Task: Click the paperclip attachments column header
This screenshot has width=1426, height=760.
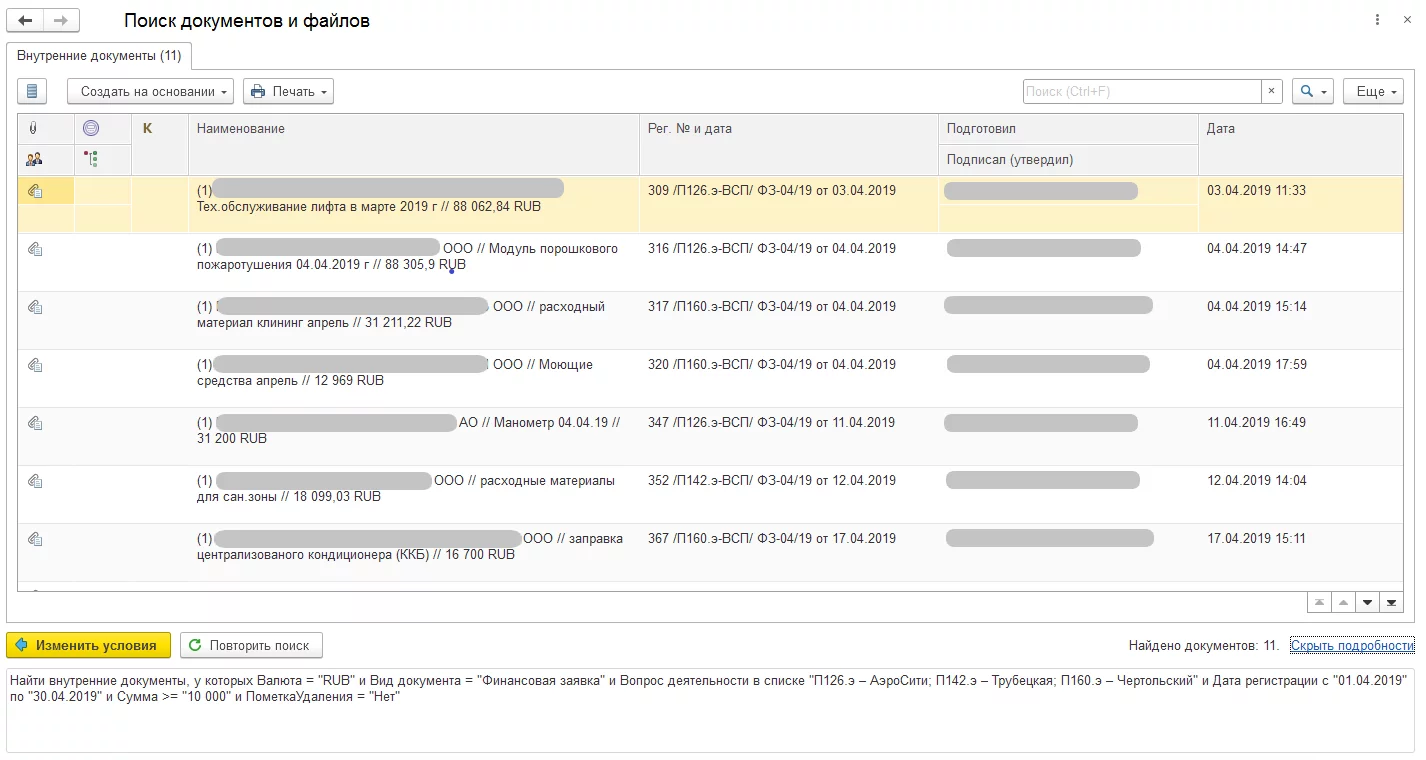Action: 33,128
